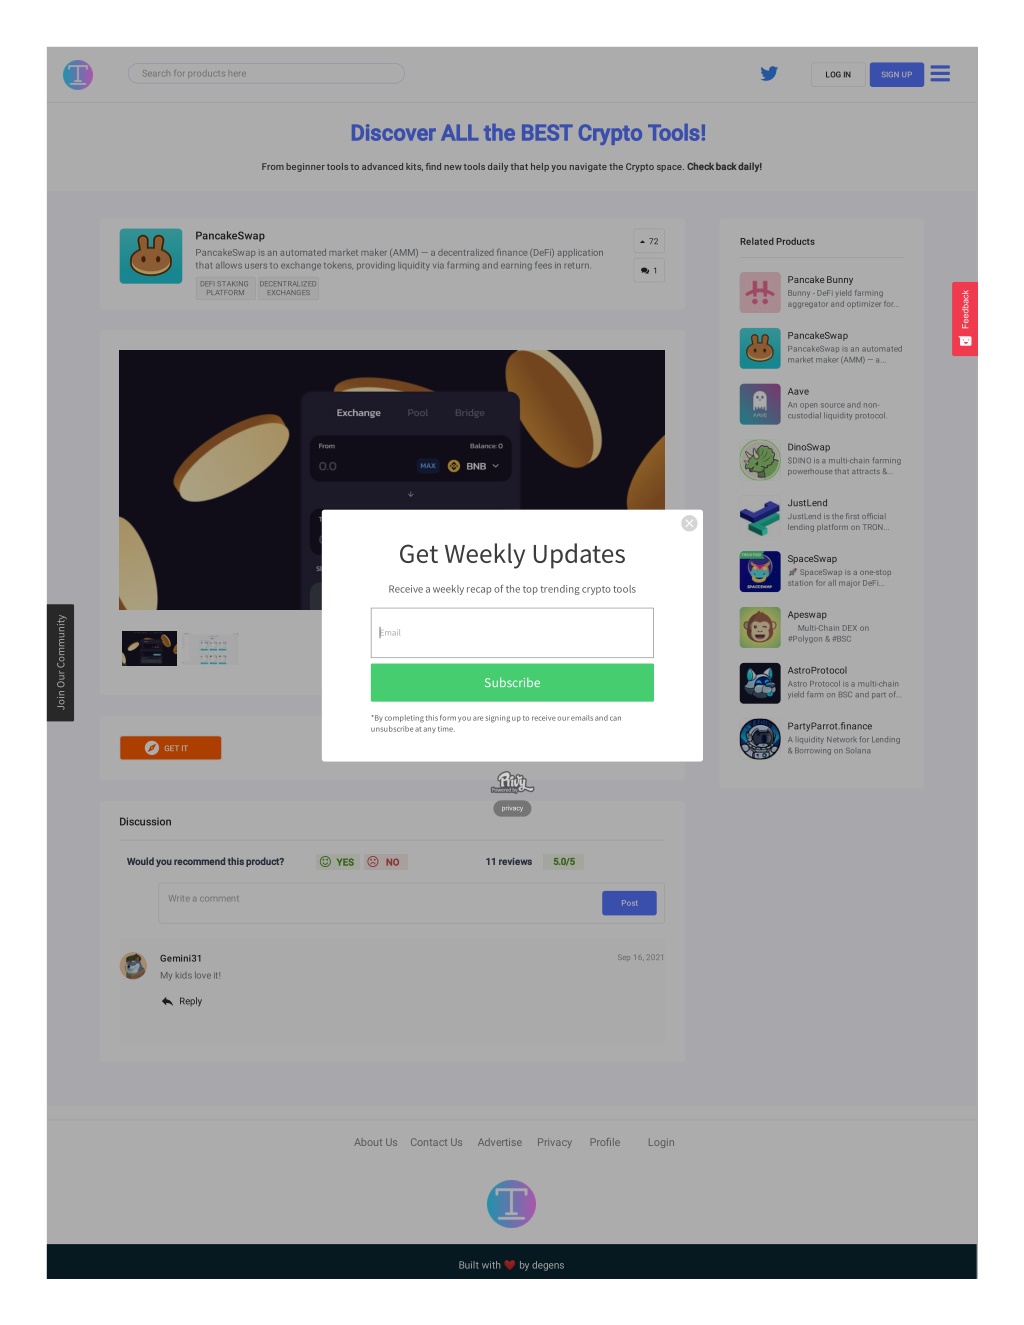The image size is (1024, 1325).
Task: Click the site logo in header
Action: click(x=78, y=75)
